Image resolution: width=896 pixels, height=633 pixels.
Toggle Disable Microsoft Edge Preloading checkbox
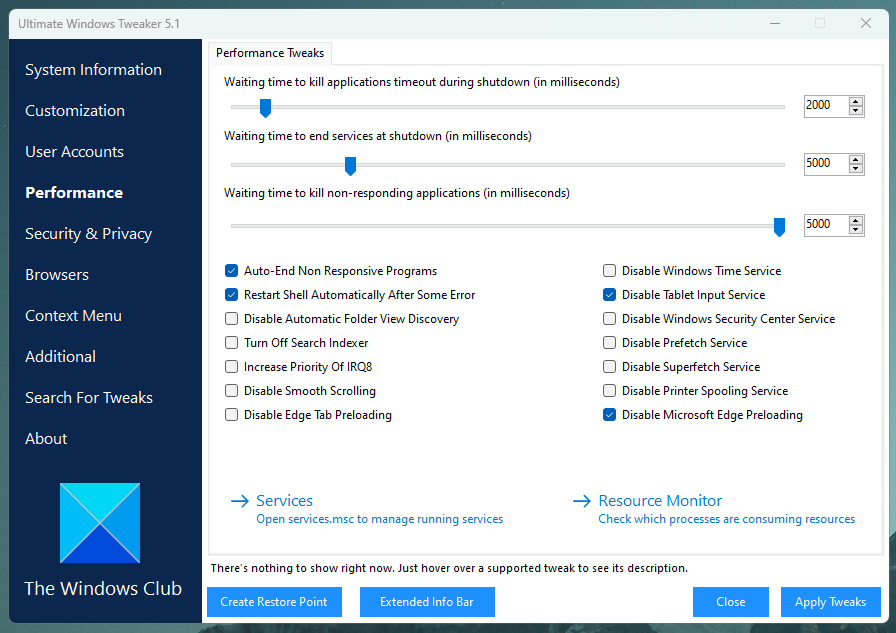610,415
